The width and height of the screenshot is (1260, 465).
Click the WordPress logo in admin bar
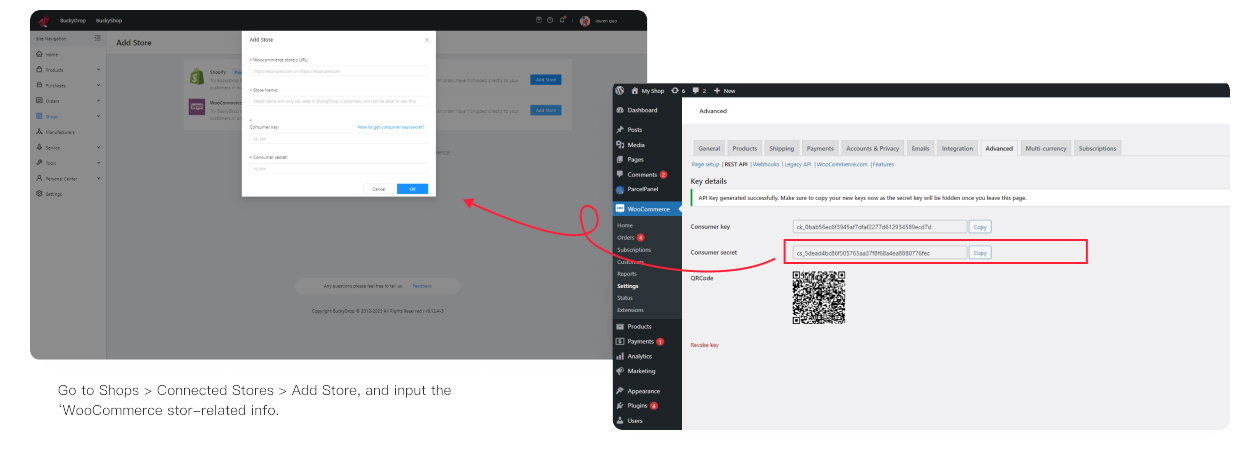[620, 90]
